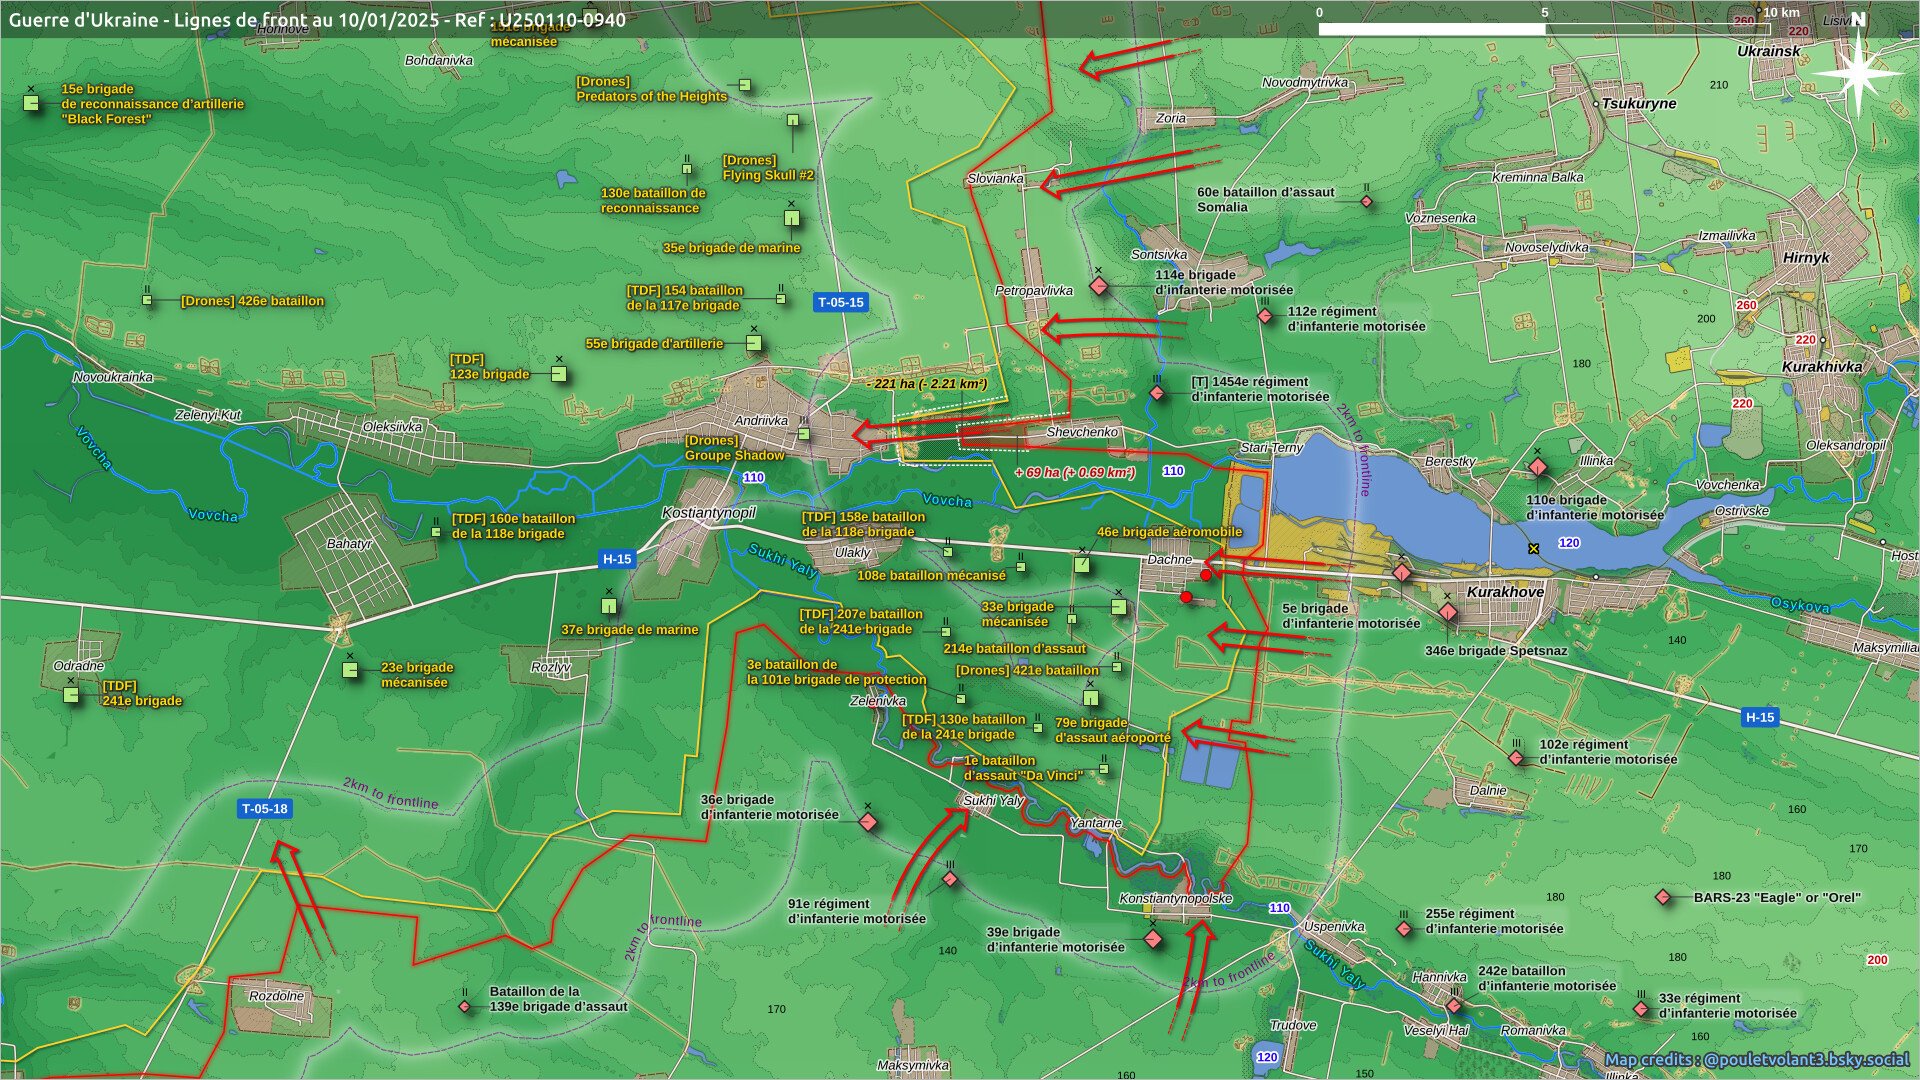This screenshot has width=1920, height=1080.
Task: Select the 23e brigade mécanisée unit marker
Action: (350, 671)
